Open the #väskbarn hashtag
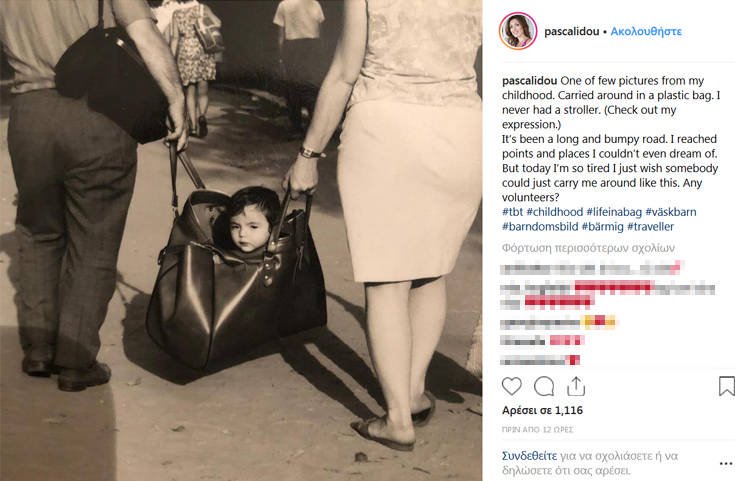Viewport: 735px width, 481px height. coord(671,212)
